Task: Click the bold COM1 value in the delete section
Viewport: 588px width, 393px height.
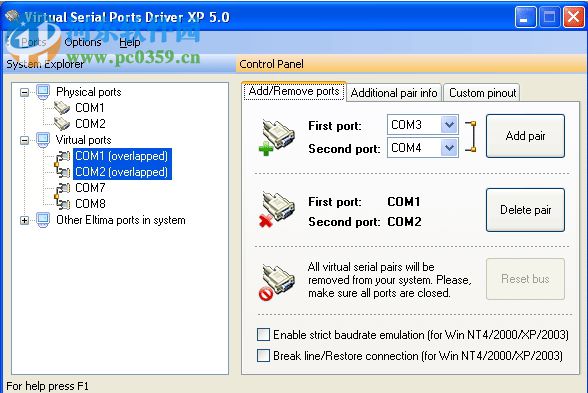Action: tap(404, 202)
